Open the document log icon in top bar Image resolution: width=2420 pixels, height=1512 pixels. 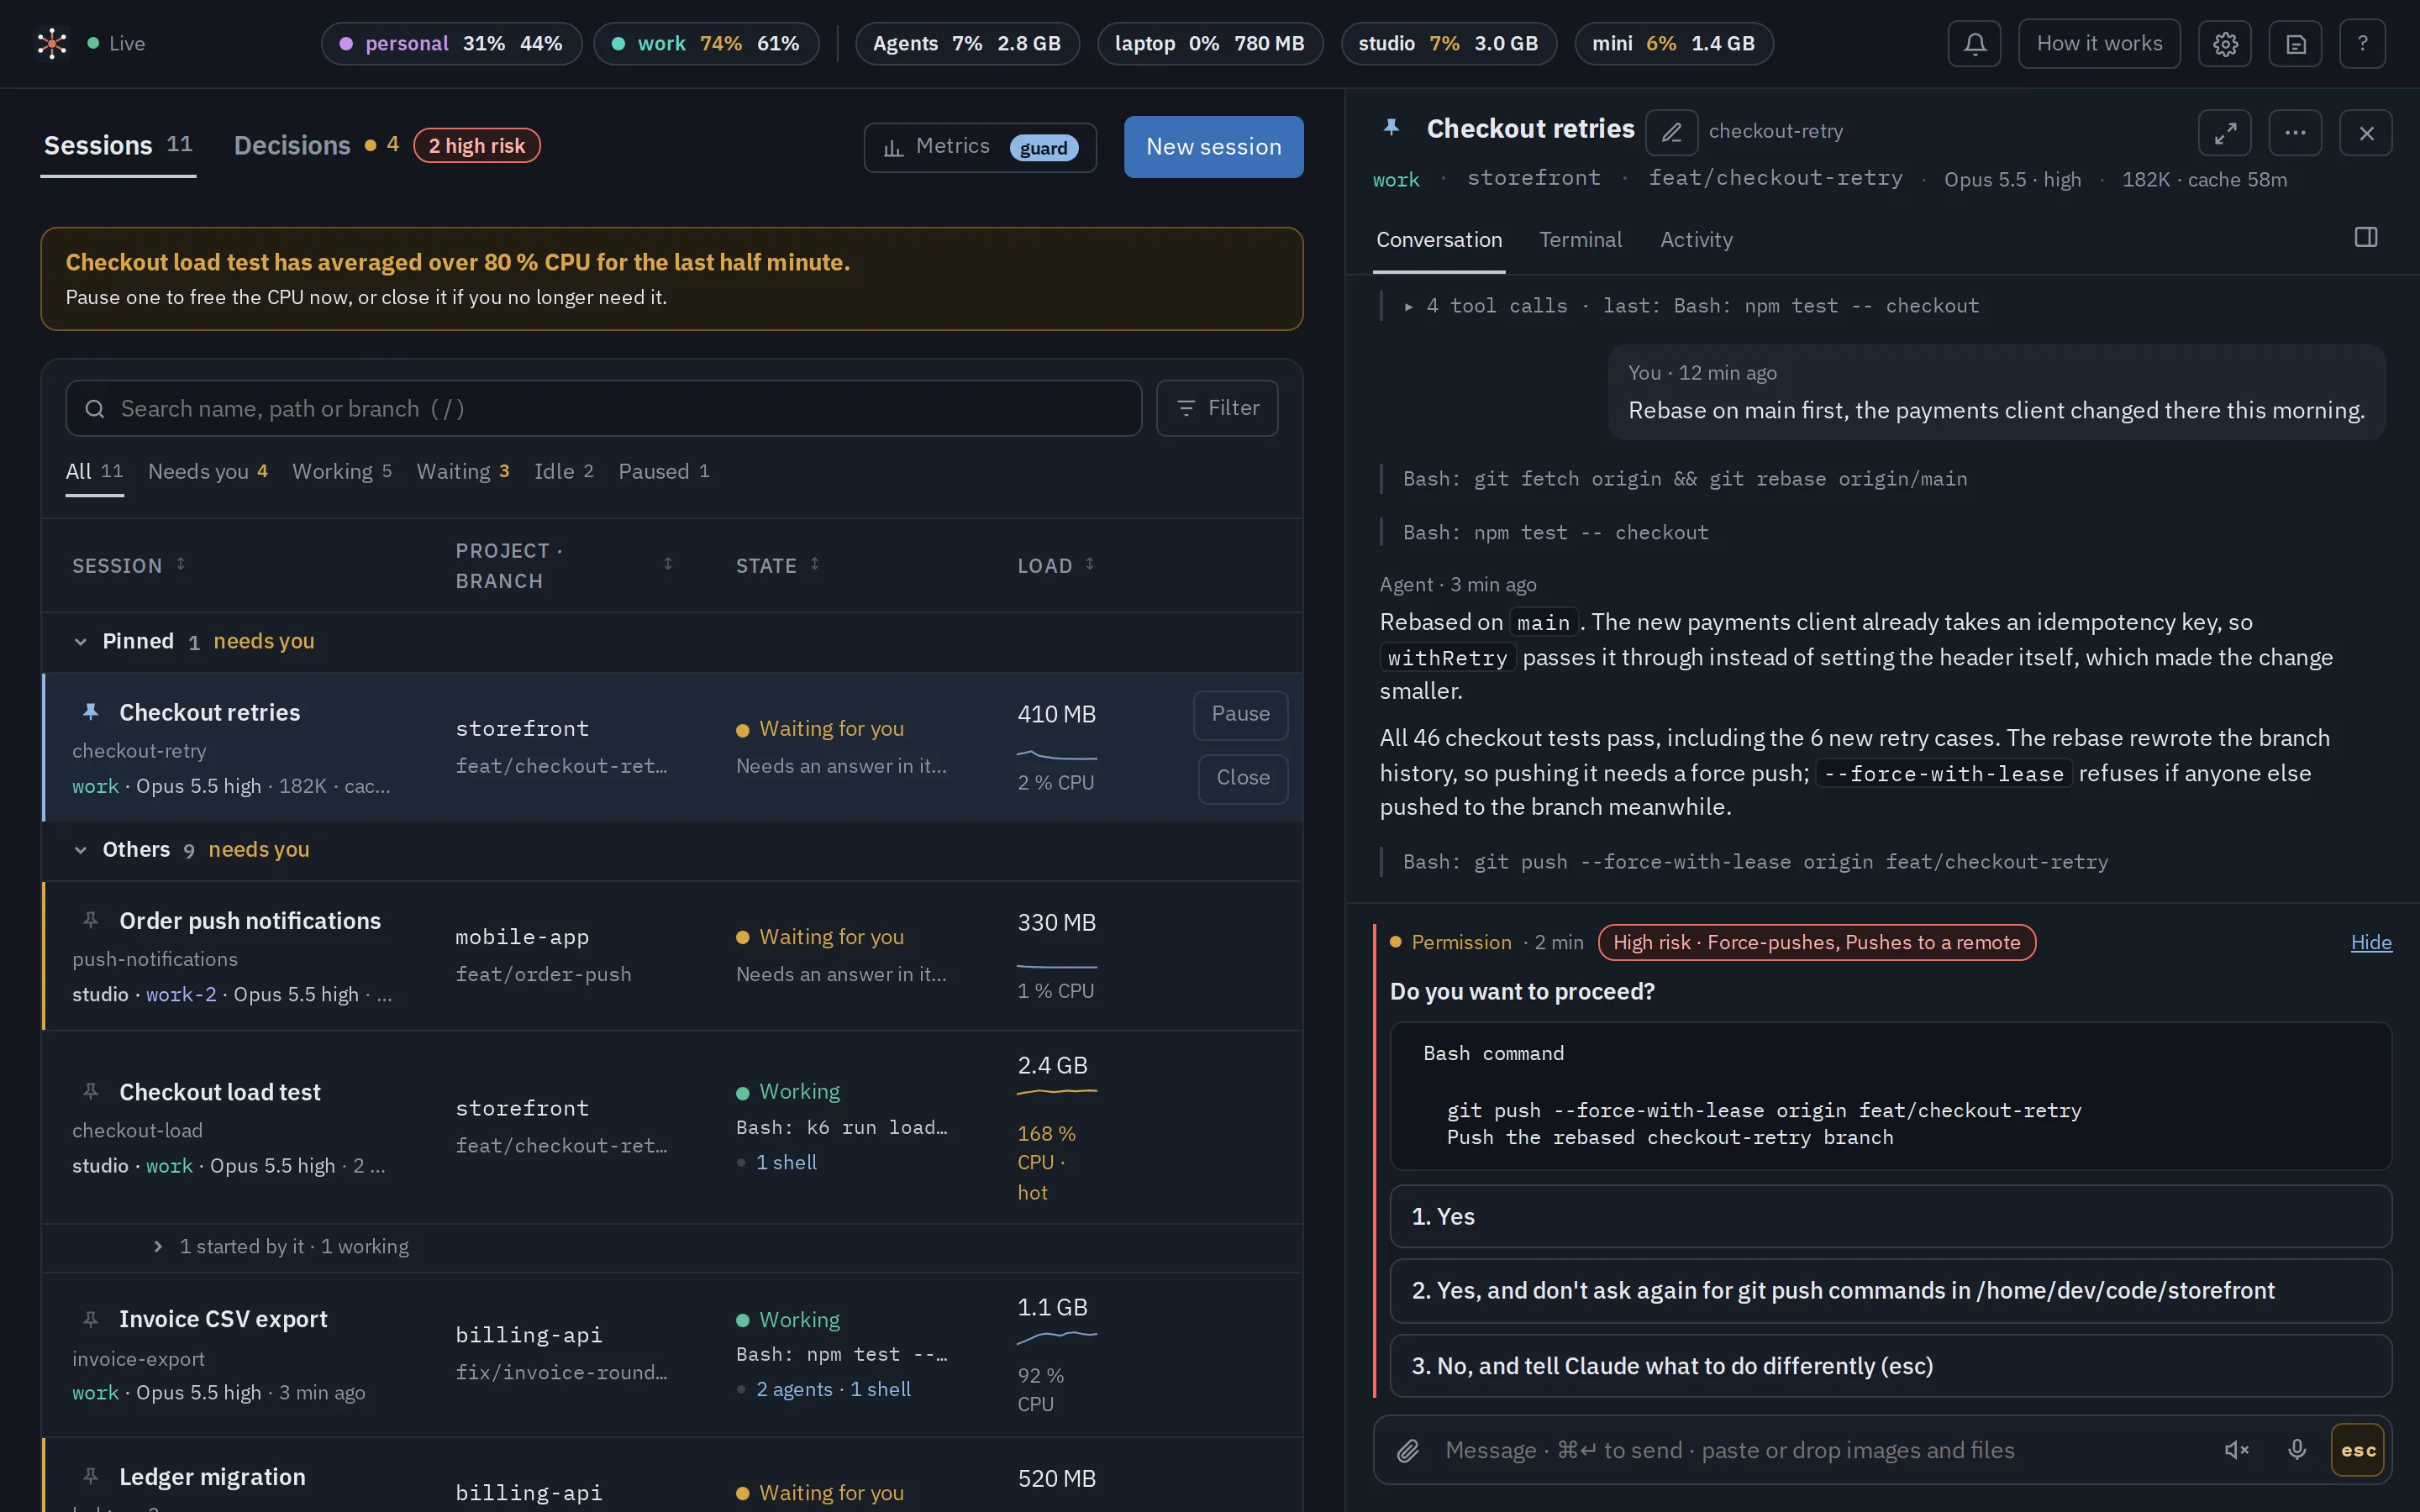click(2295, 44)
